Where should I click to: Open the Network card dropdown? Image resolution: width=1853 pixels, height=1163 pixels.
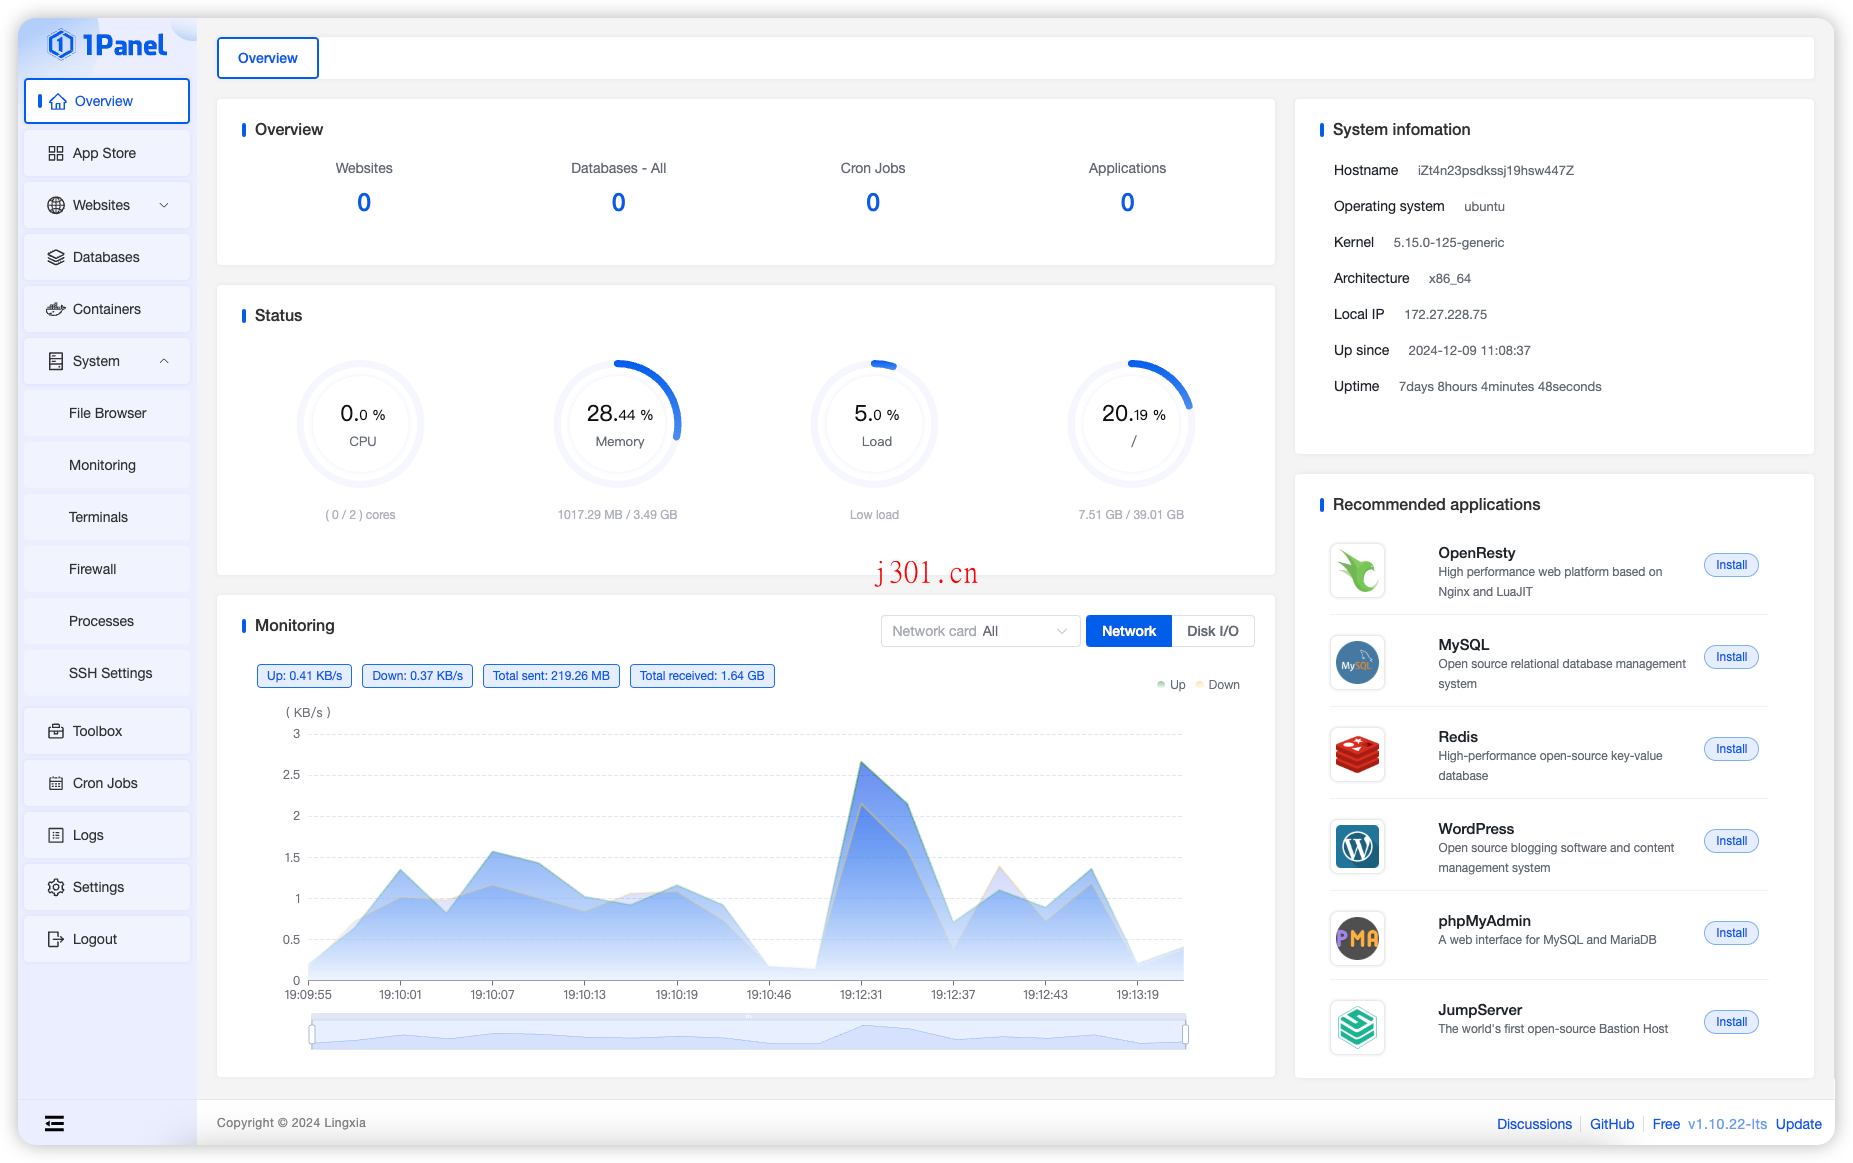coord(979,631)
